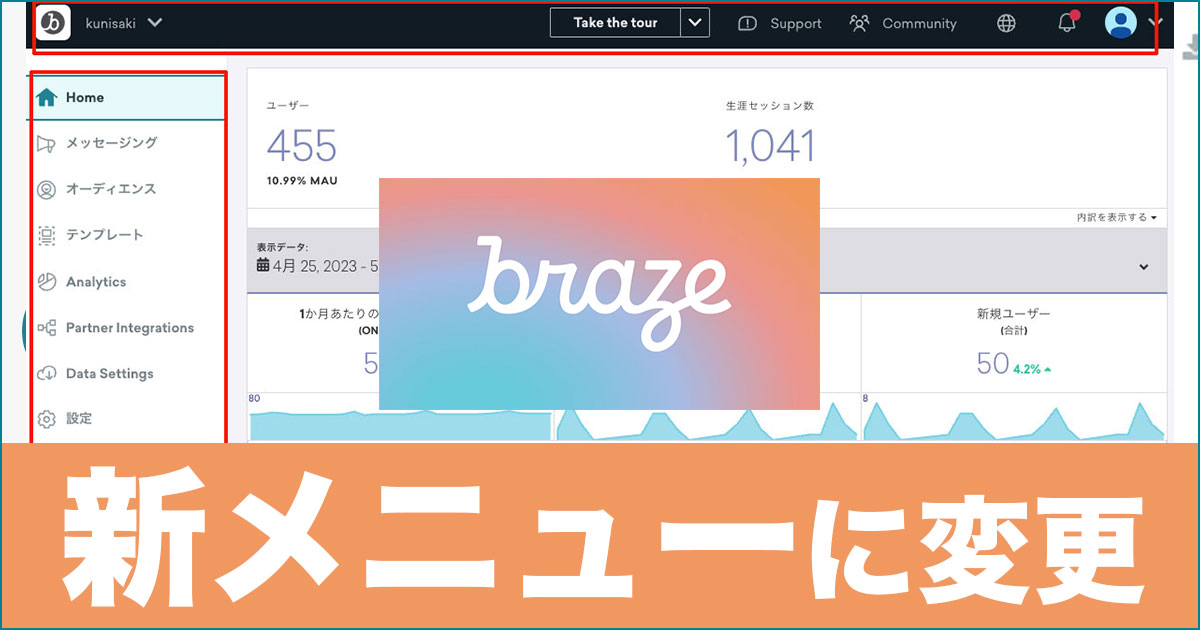Open the Take the tour dropdown arrow
This screenshot has width=1200, height=630.
coord(697,22)
